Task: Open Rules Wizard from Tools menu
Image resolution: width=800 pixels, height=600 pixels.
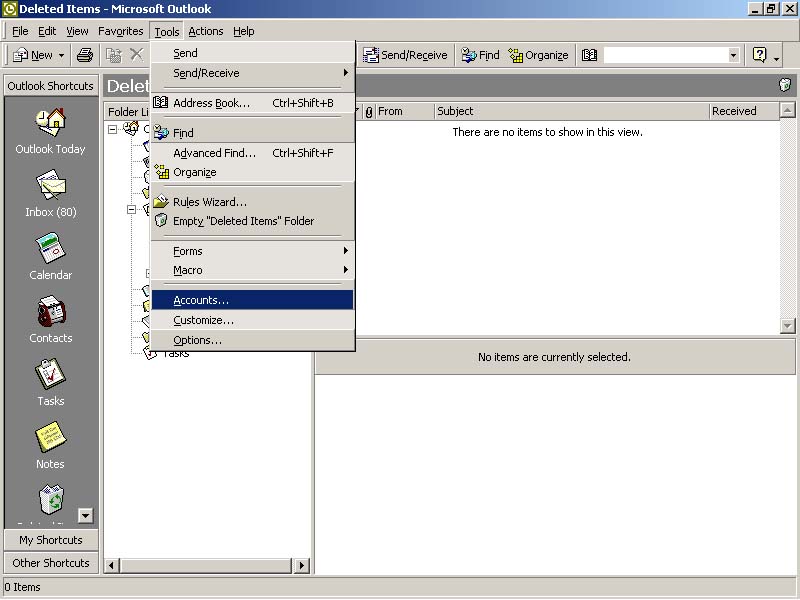Action: click(x=253, y=202)
